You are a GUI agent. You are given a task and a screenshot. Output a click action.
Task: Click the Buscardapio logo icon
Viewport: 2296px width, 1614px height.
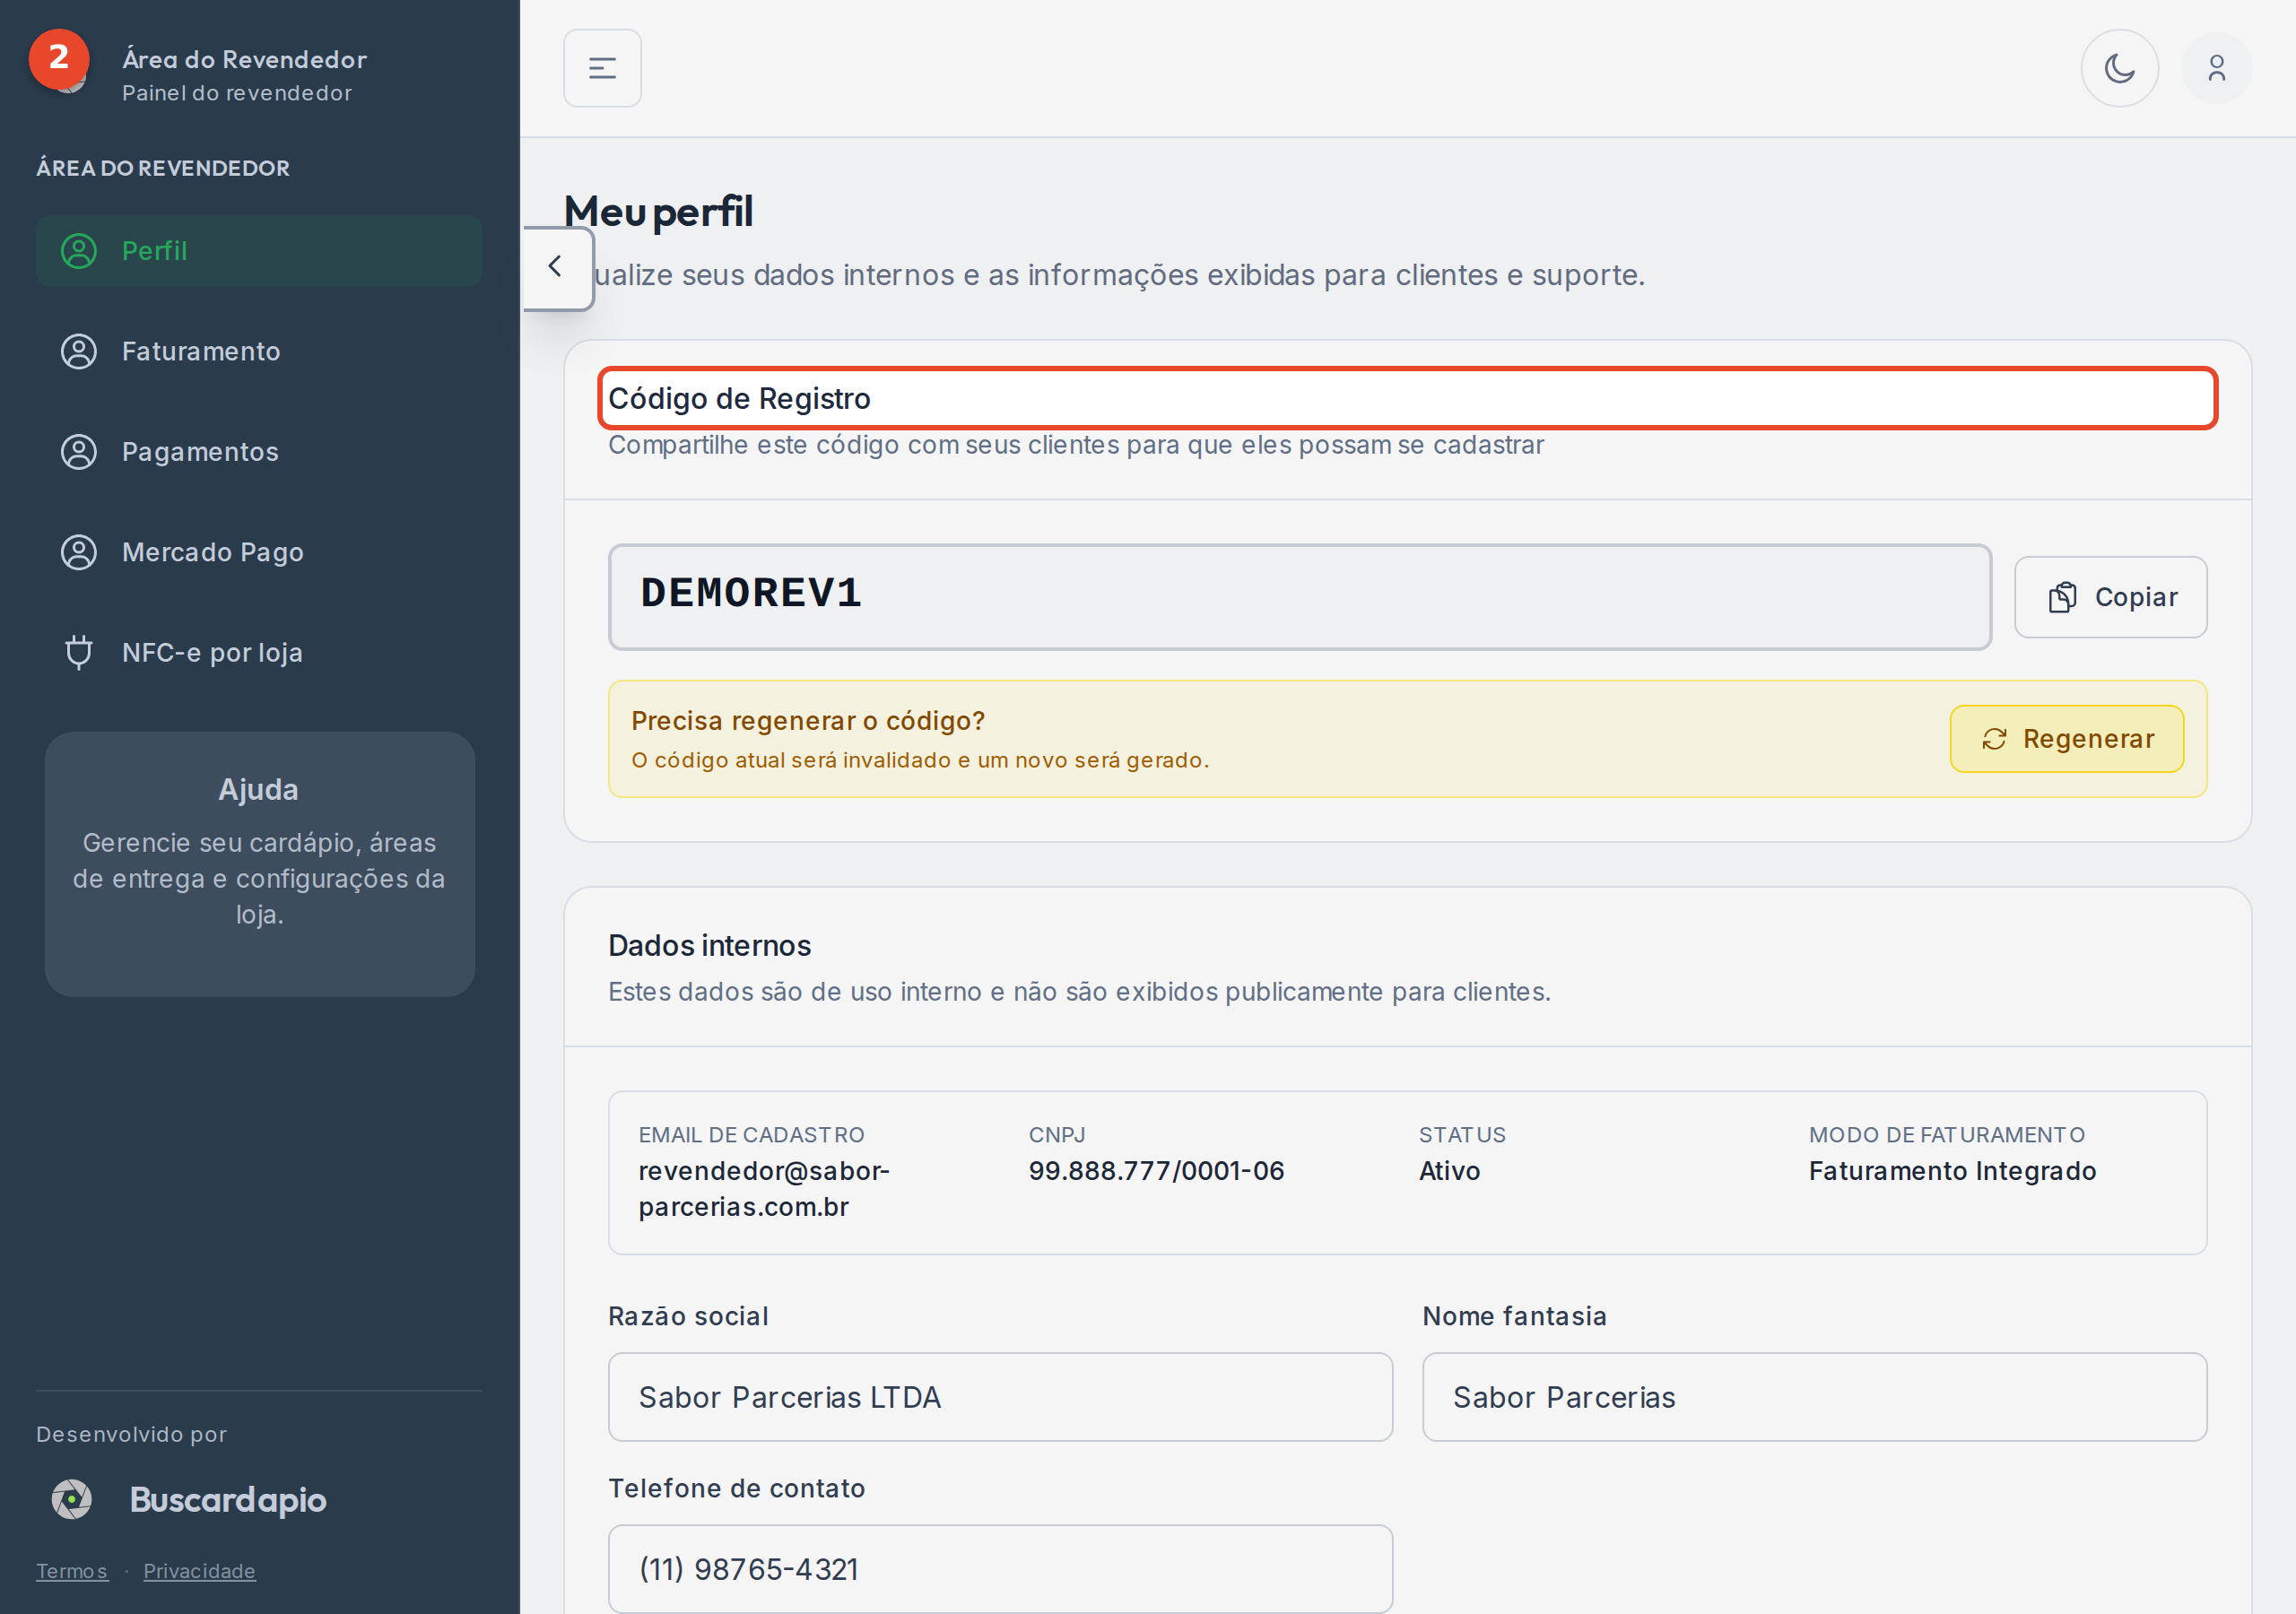(72, 1499)
